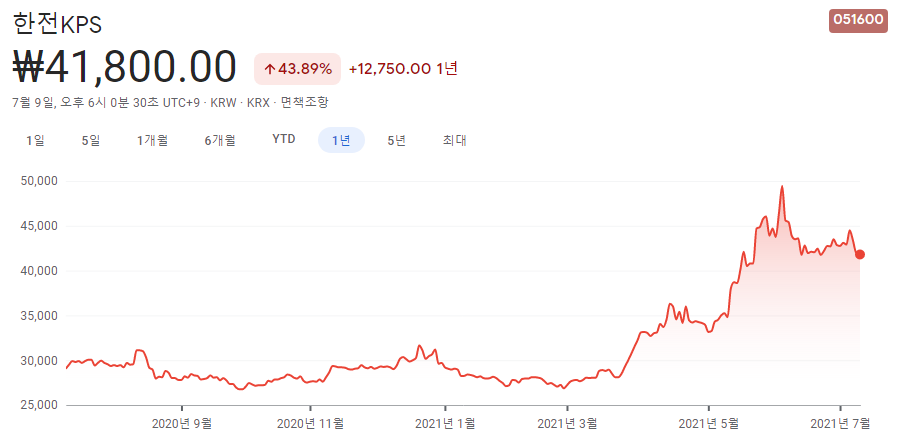Click the ₩41,800.00 price value
This screenshot has width=897, height=444.
tap(124, 67)
